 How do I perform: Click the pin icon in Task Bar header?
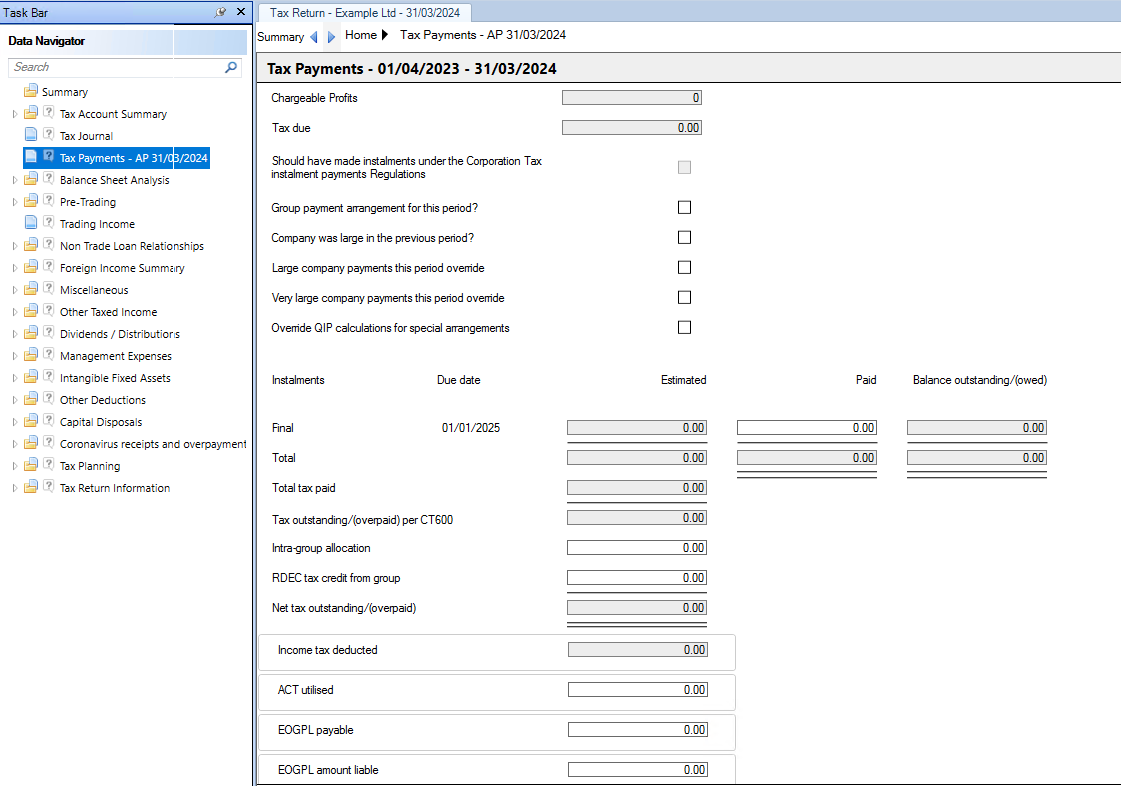tap(220, 12)
